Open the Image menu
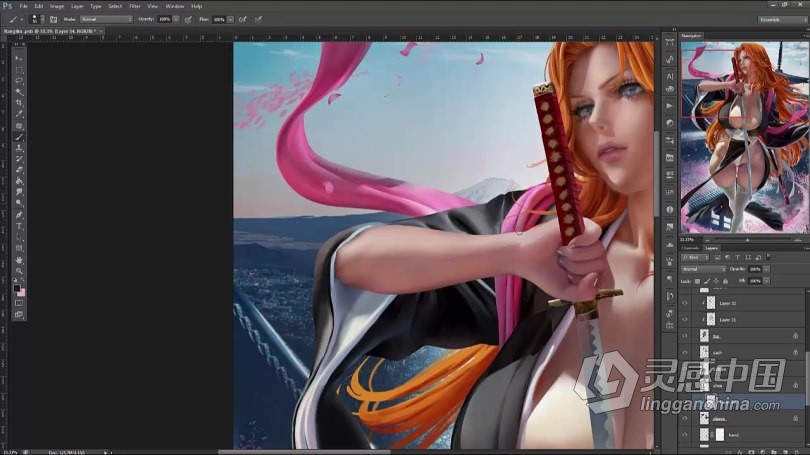810x455 pixels. pos(57,6)
